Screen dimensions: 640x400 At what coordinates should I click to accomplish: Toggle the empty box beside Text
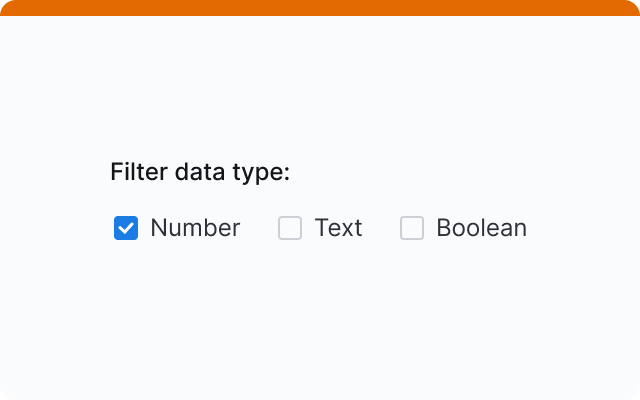point(290,229)
